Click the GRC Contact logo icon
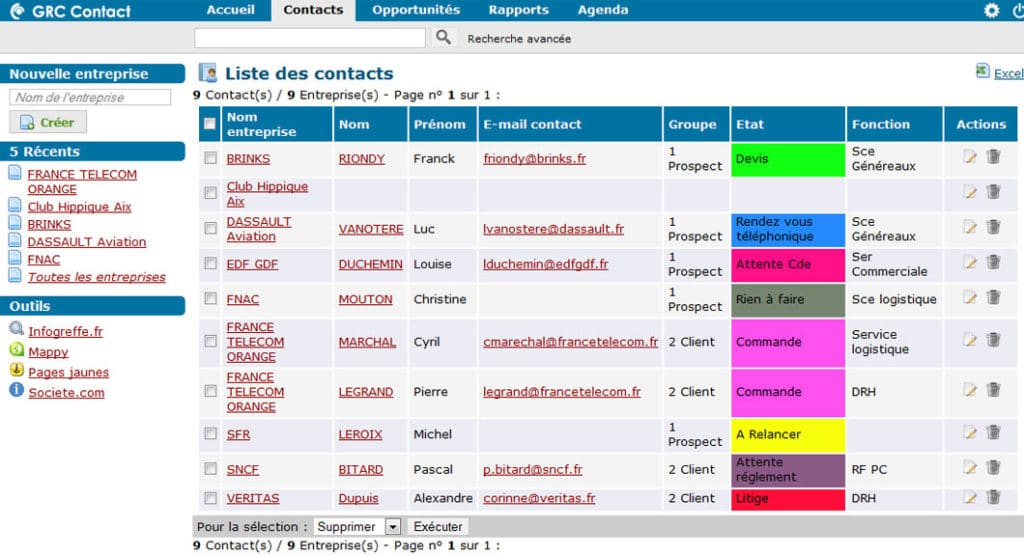This screenshot has width=1024, height=556. click(x=16, y=10)
